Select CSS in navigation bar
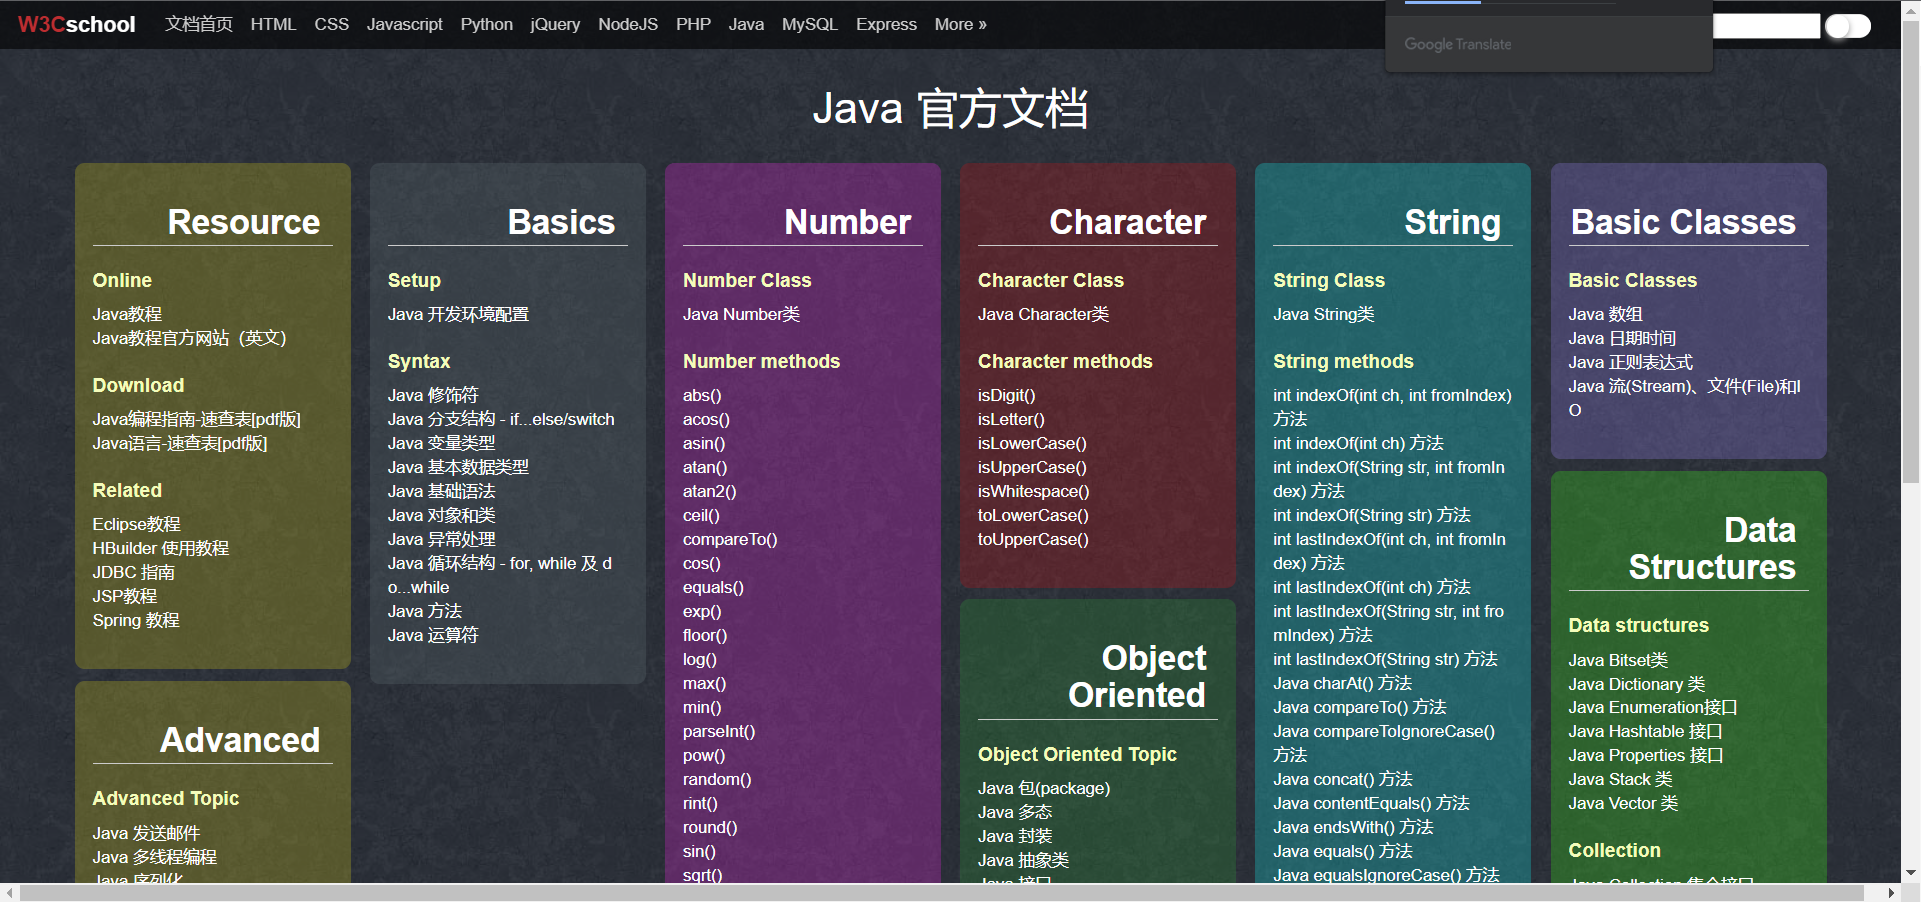This screenshot has height=902, width=1921. [x=331, y=24]
